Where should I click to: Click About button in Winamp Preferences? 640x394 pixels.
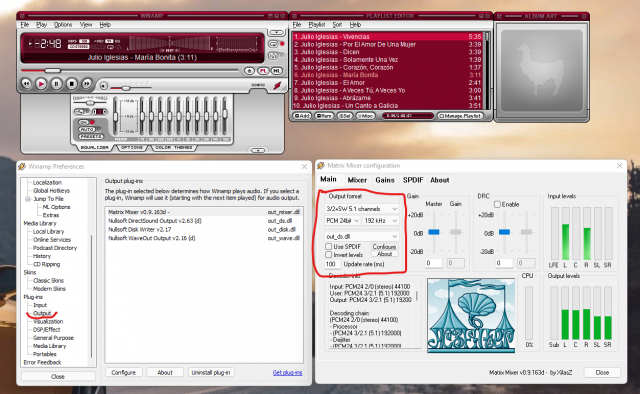(x=165, y=372)
